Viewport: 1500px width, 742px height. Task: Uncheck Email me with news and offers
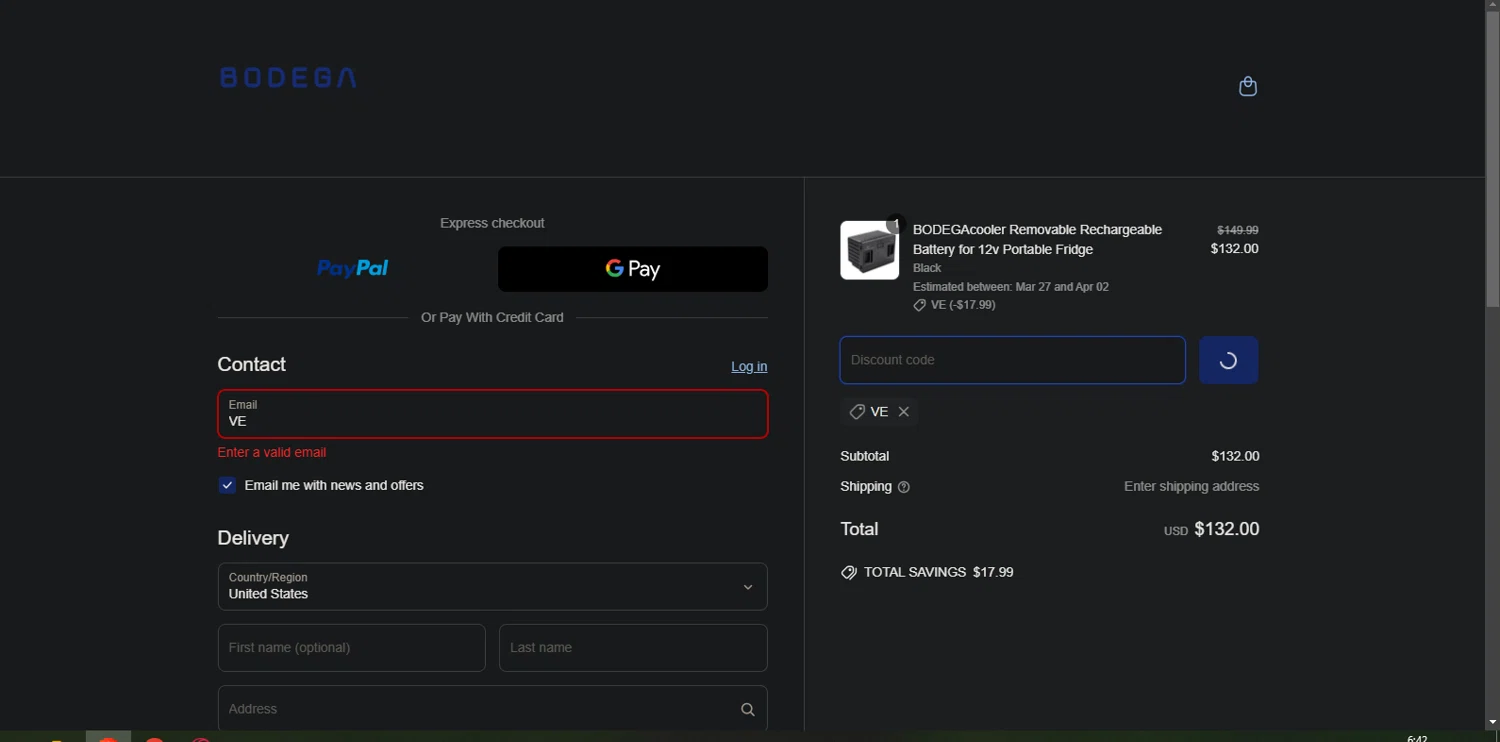click(x=227, y=485)
